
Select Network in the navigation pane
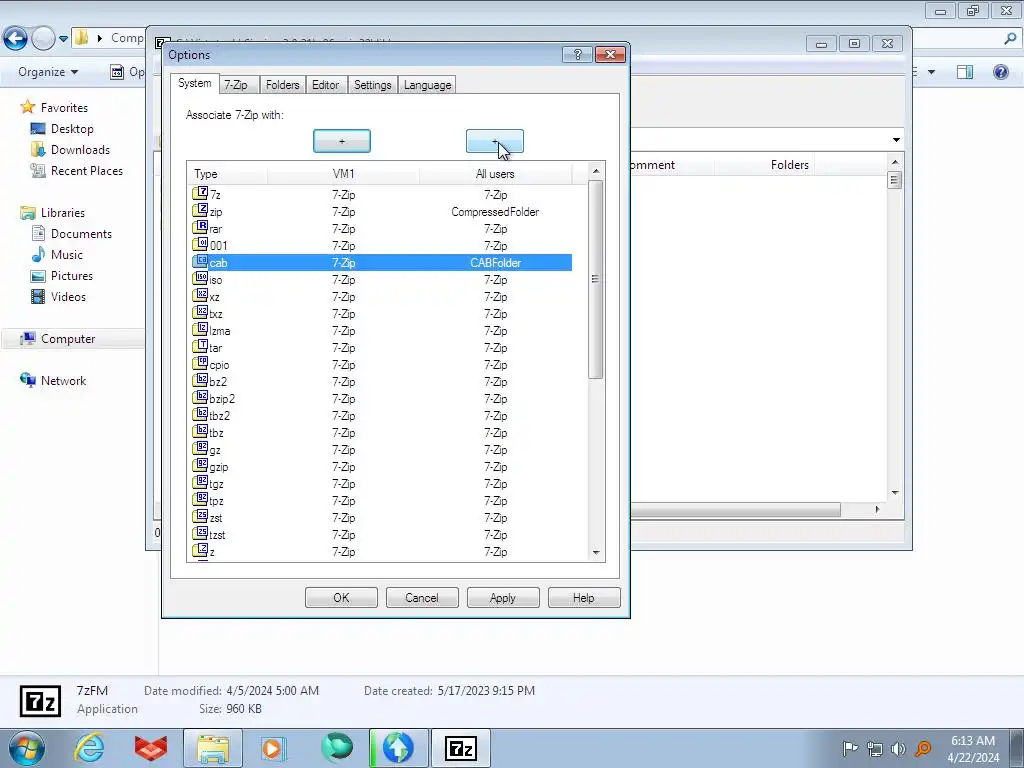click(63, 380)
